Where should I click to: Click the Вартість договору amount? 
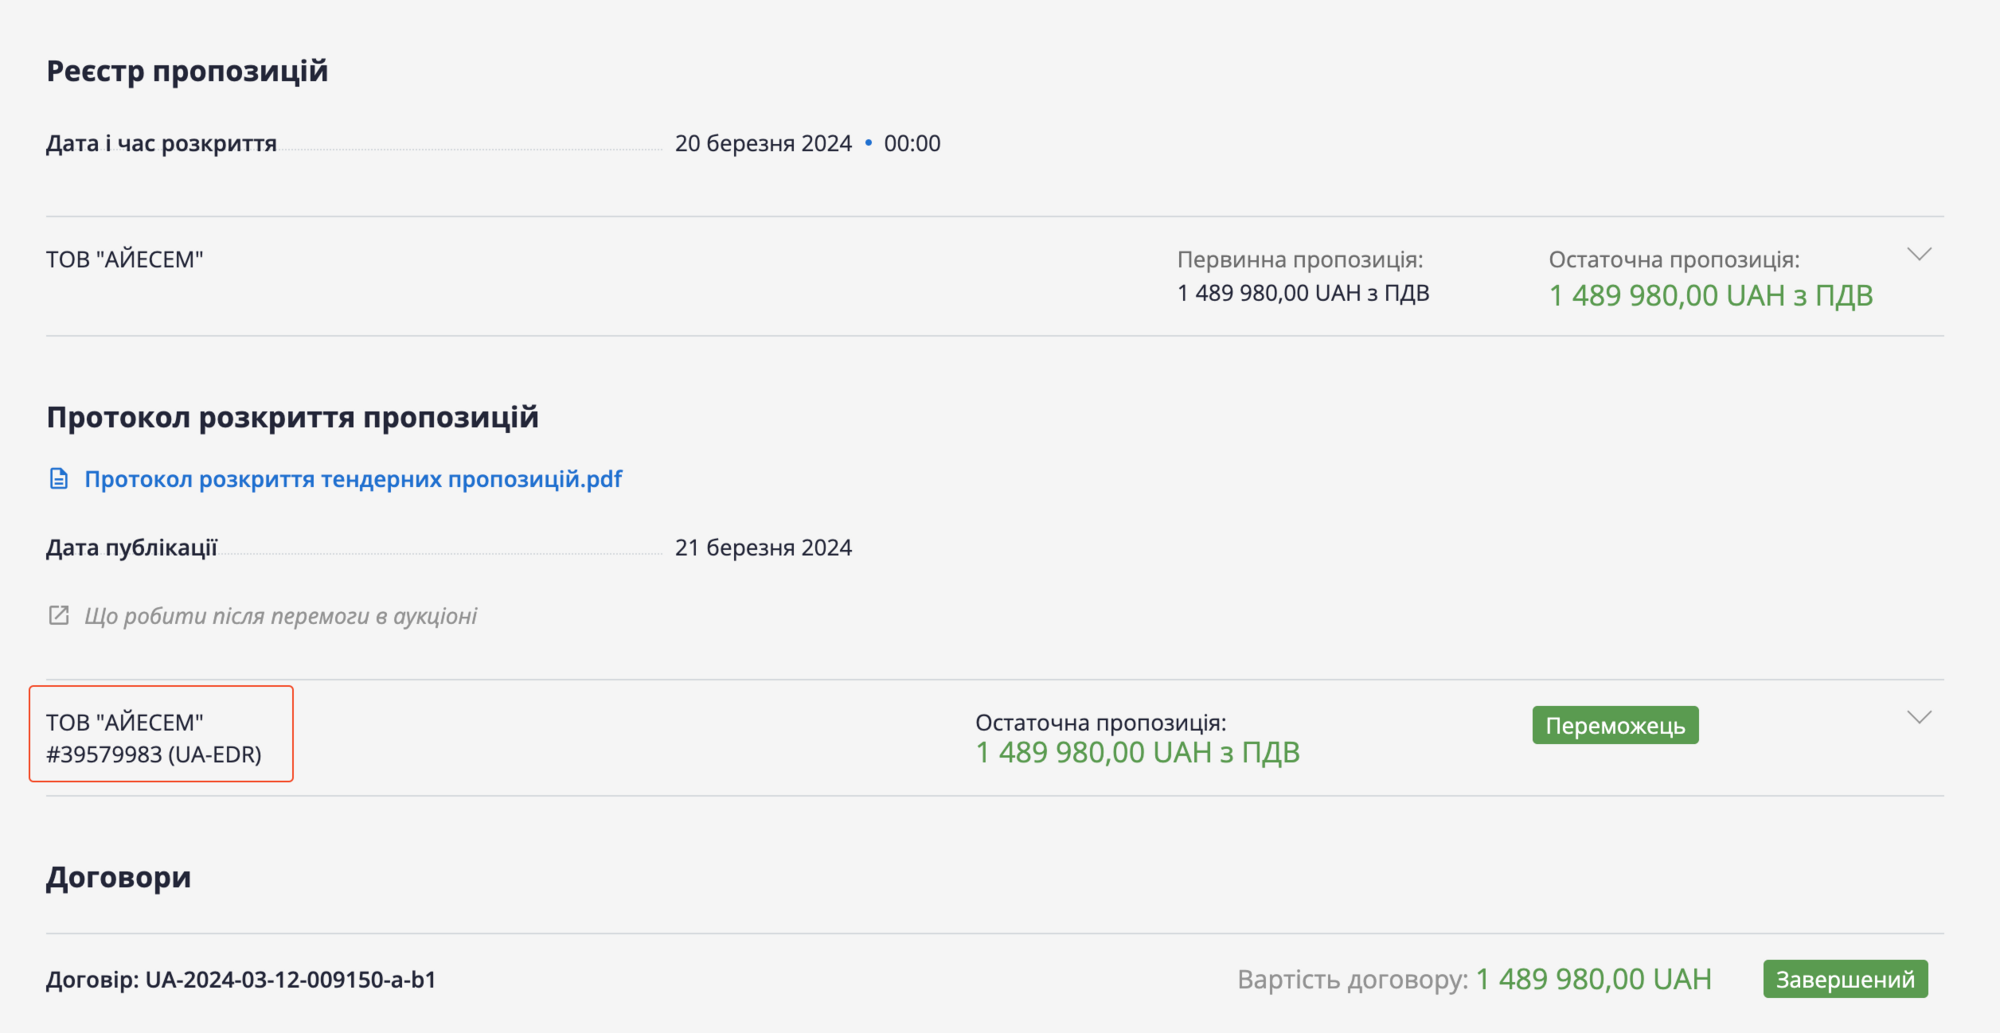(1593, 979)
